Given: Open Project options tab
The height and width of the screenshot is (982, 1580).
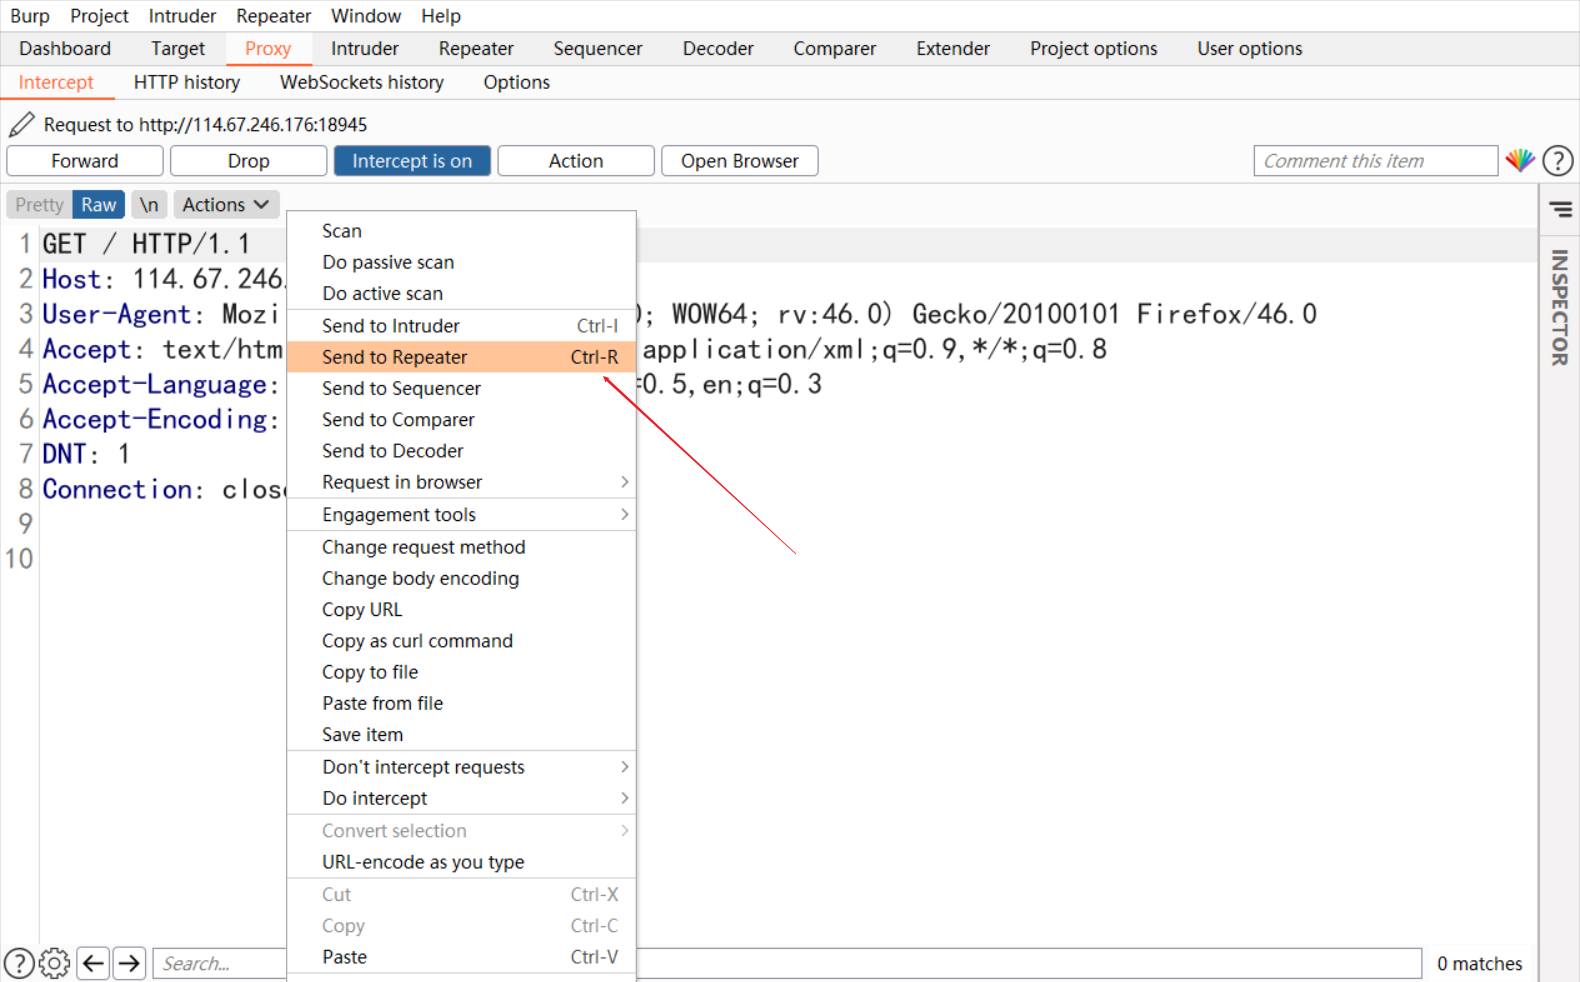Looking at the screenshot, I should (1094, 48).
